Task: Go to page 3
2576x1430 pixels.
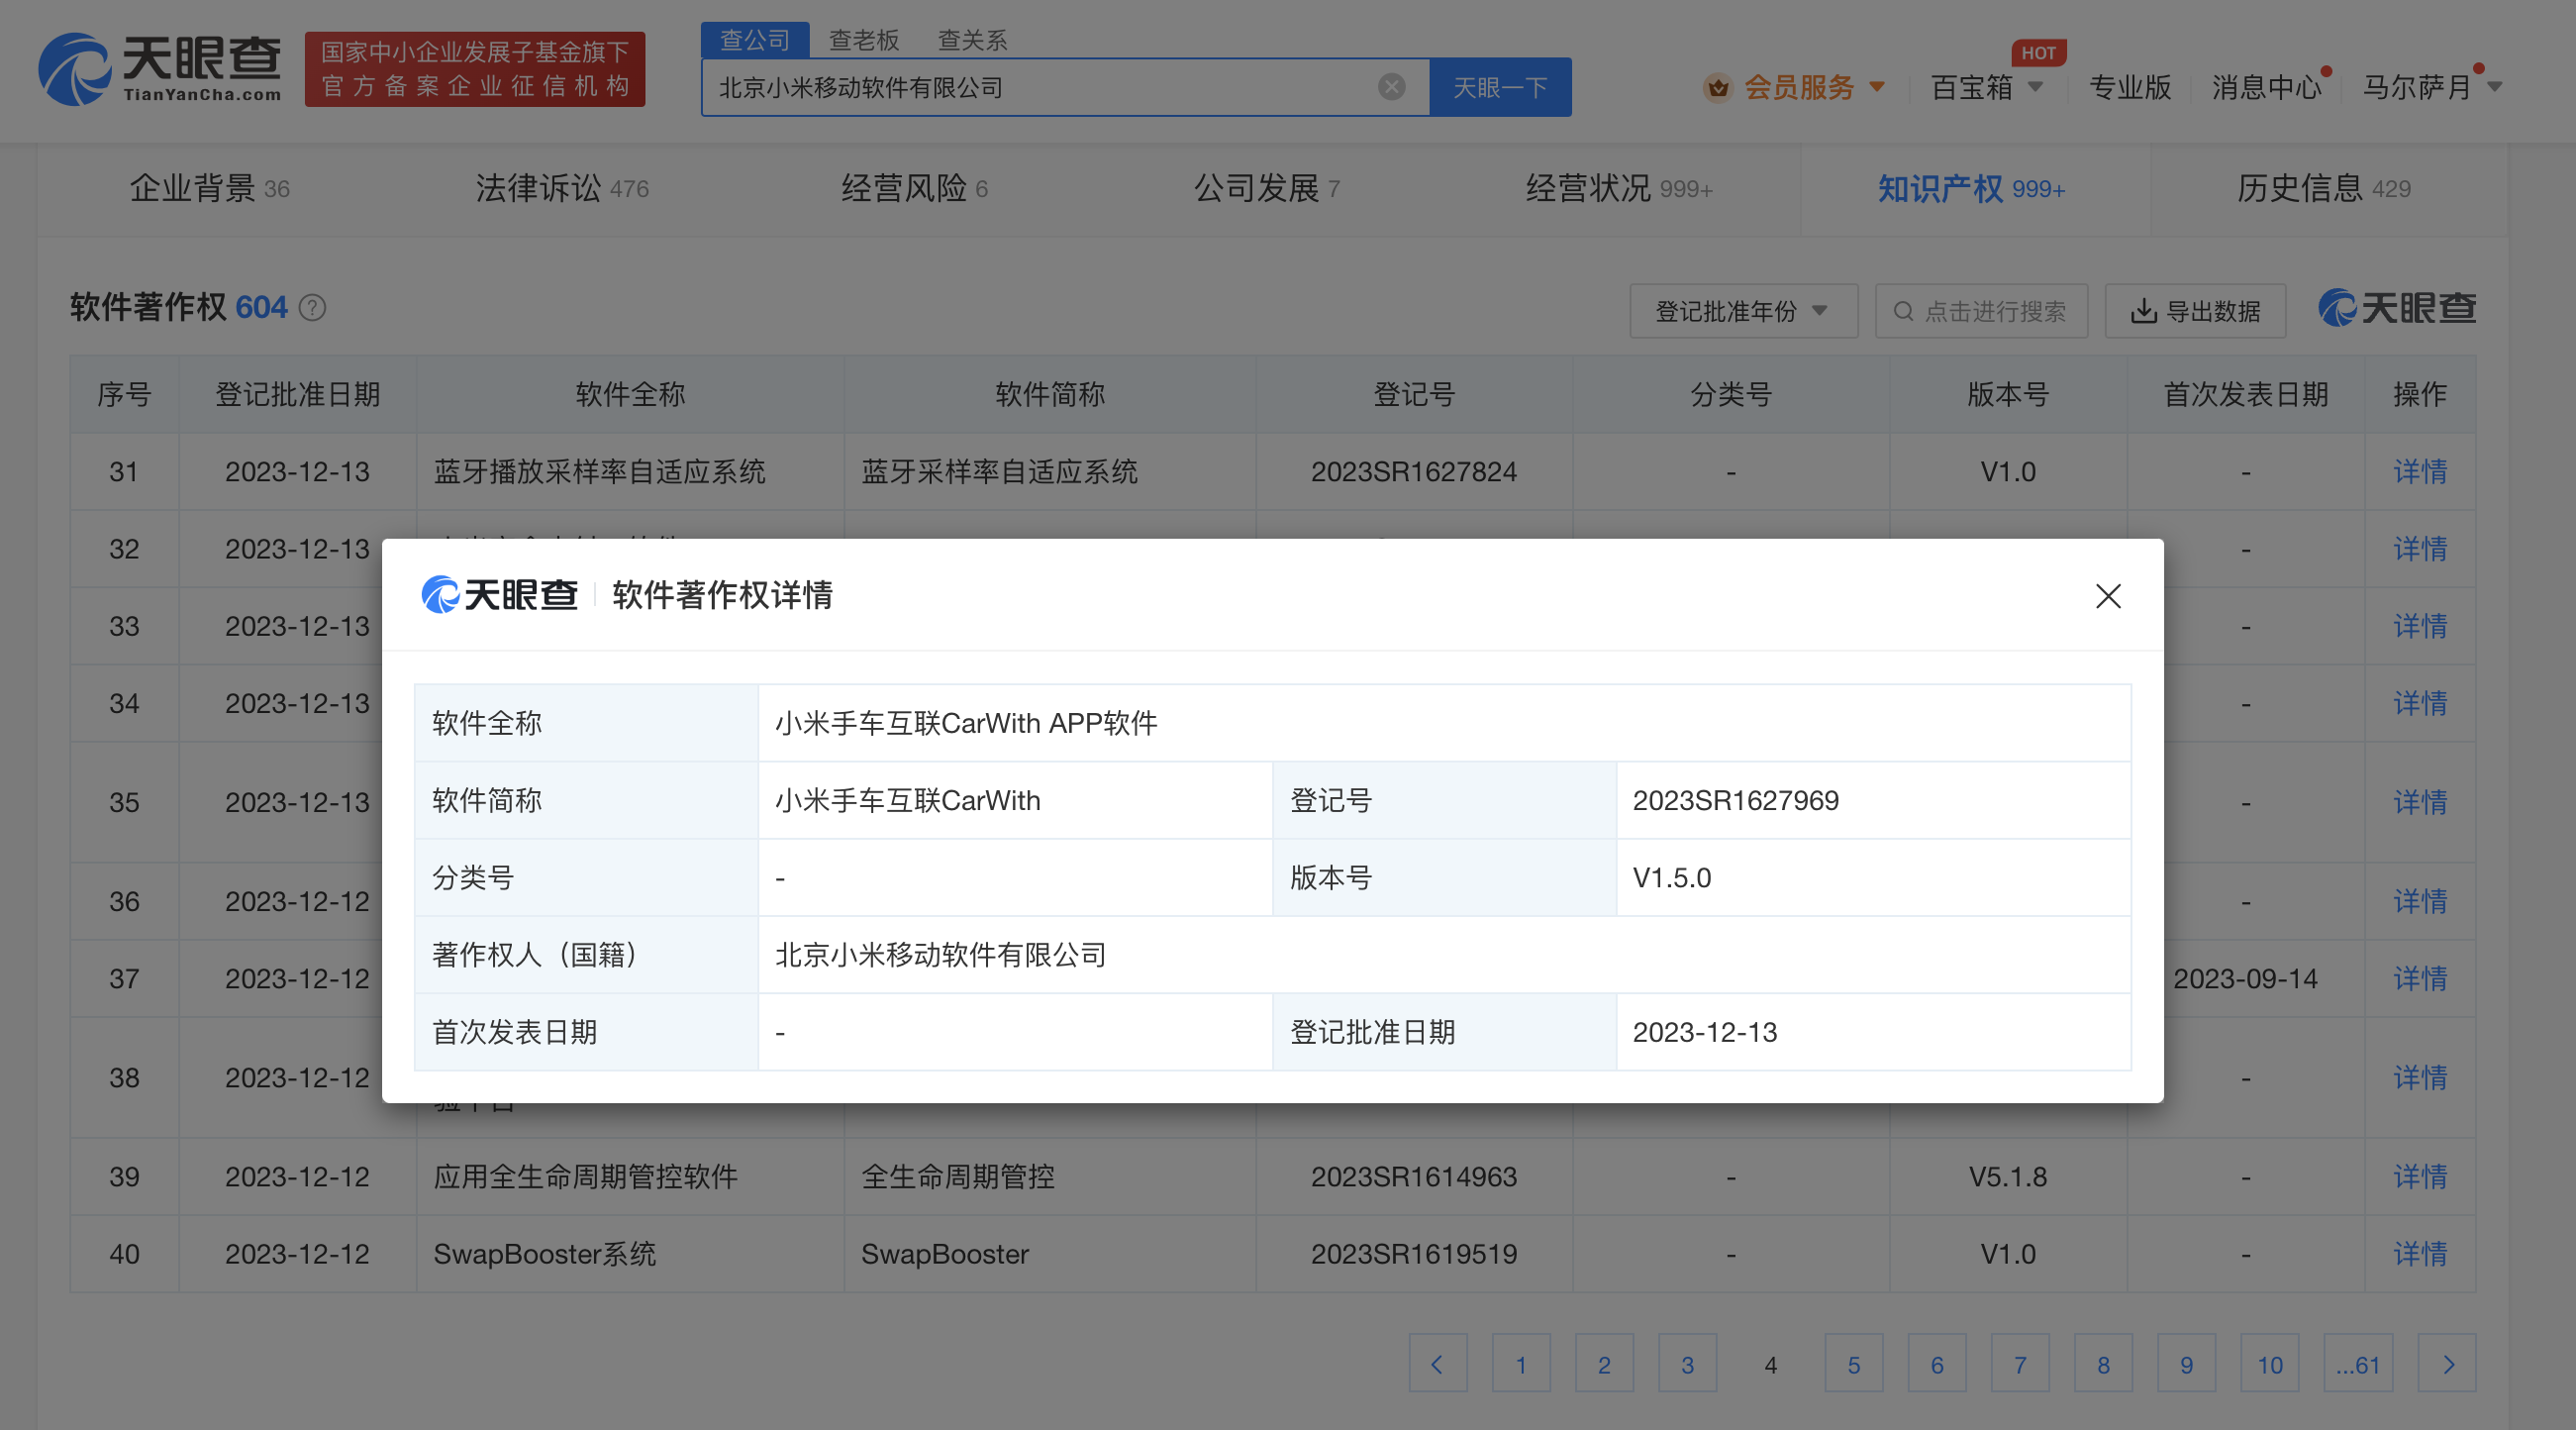Action: 1687,1364
